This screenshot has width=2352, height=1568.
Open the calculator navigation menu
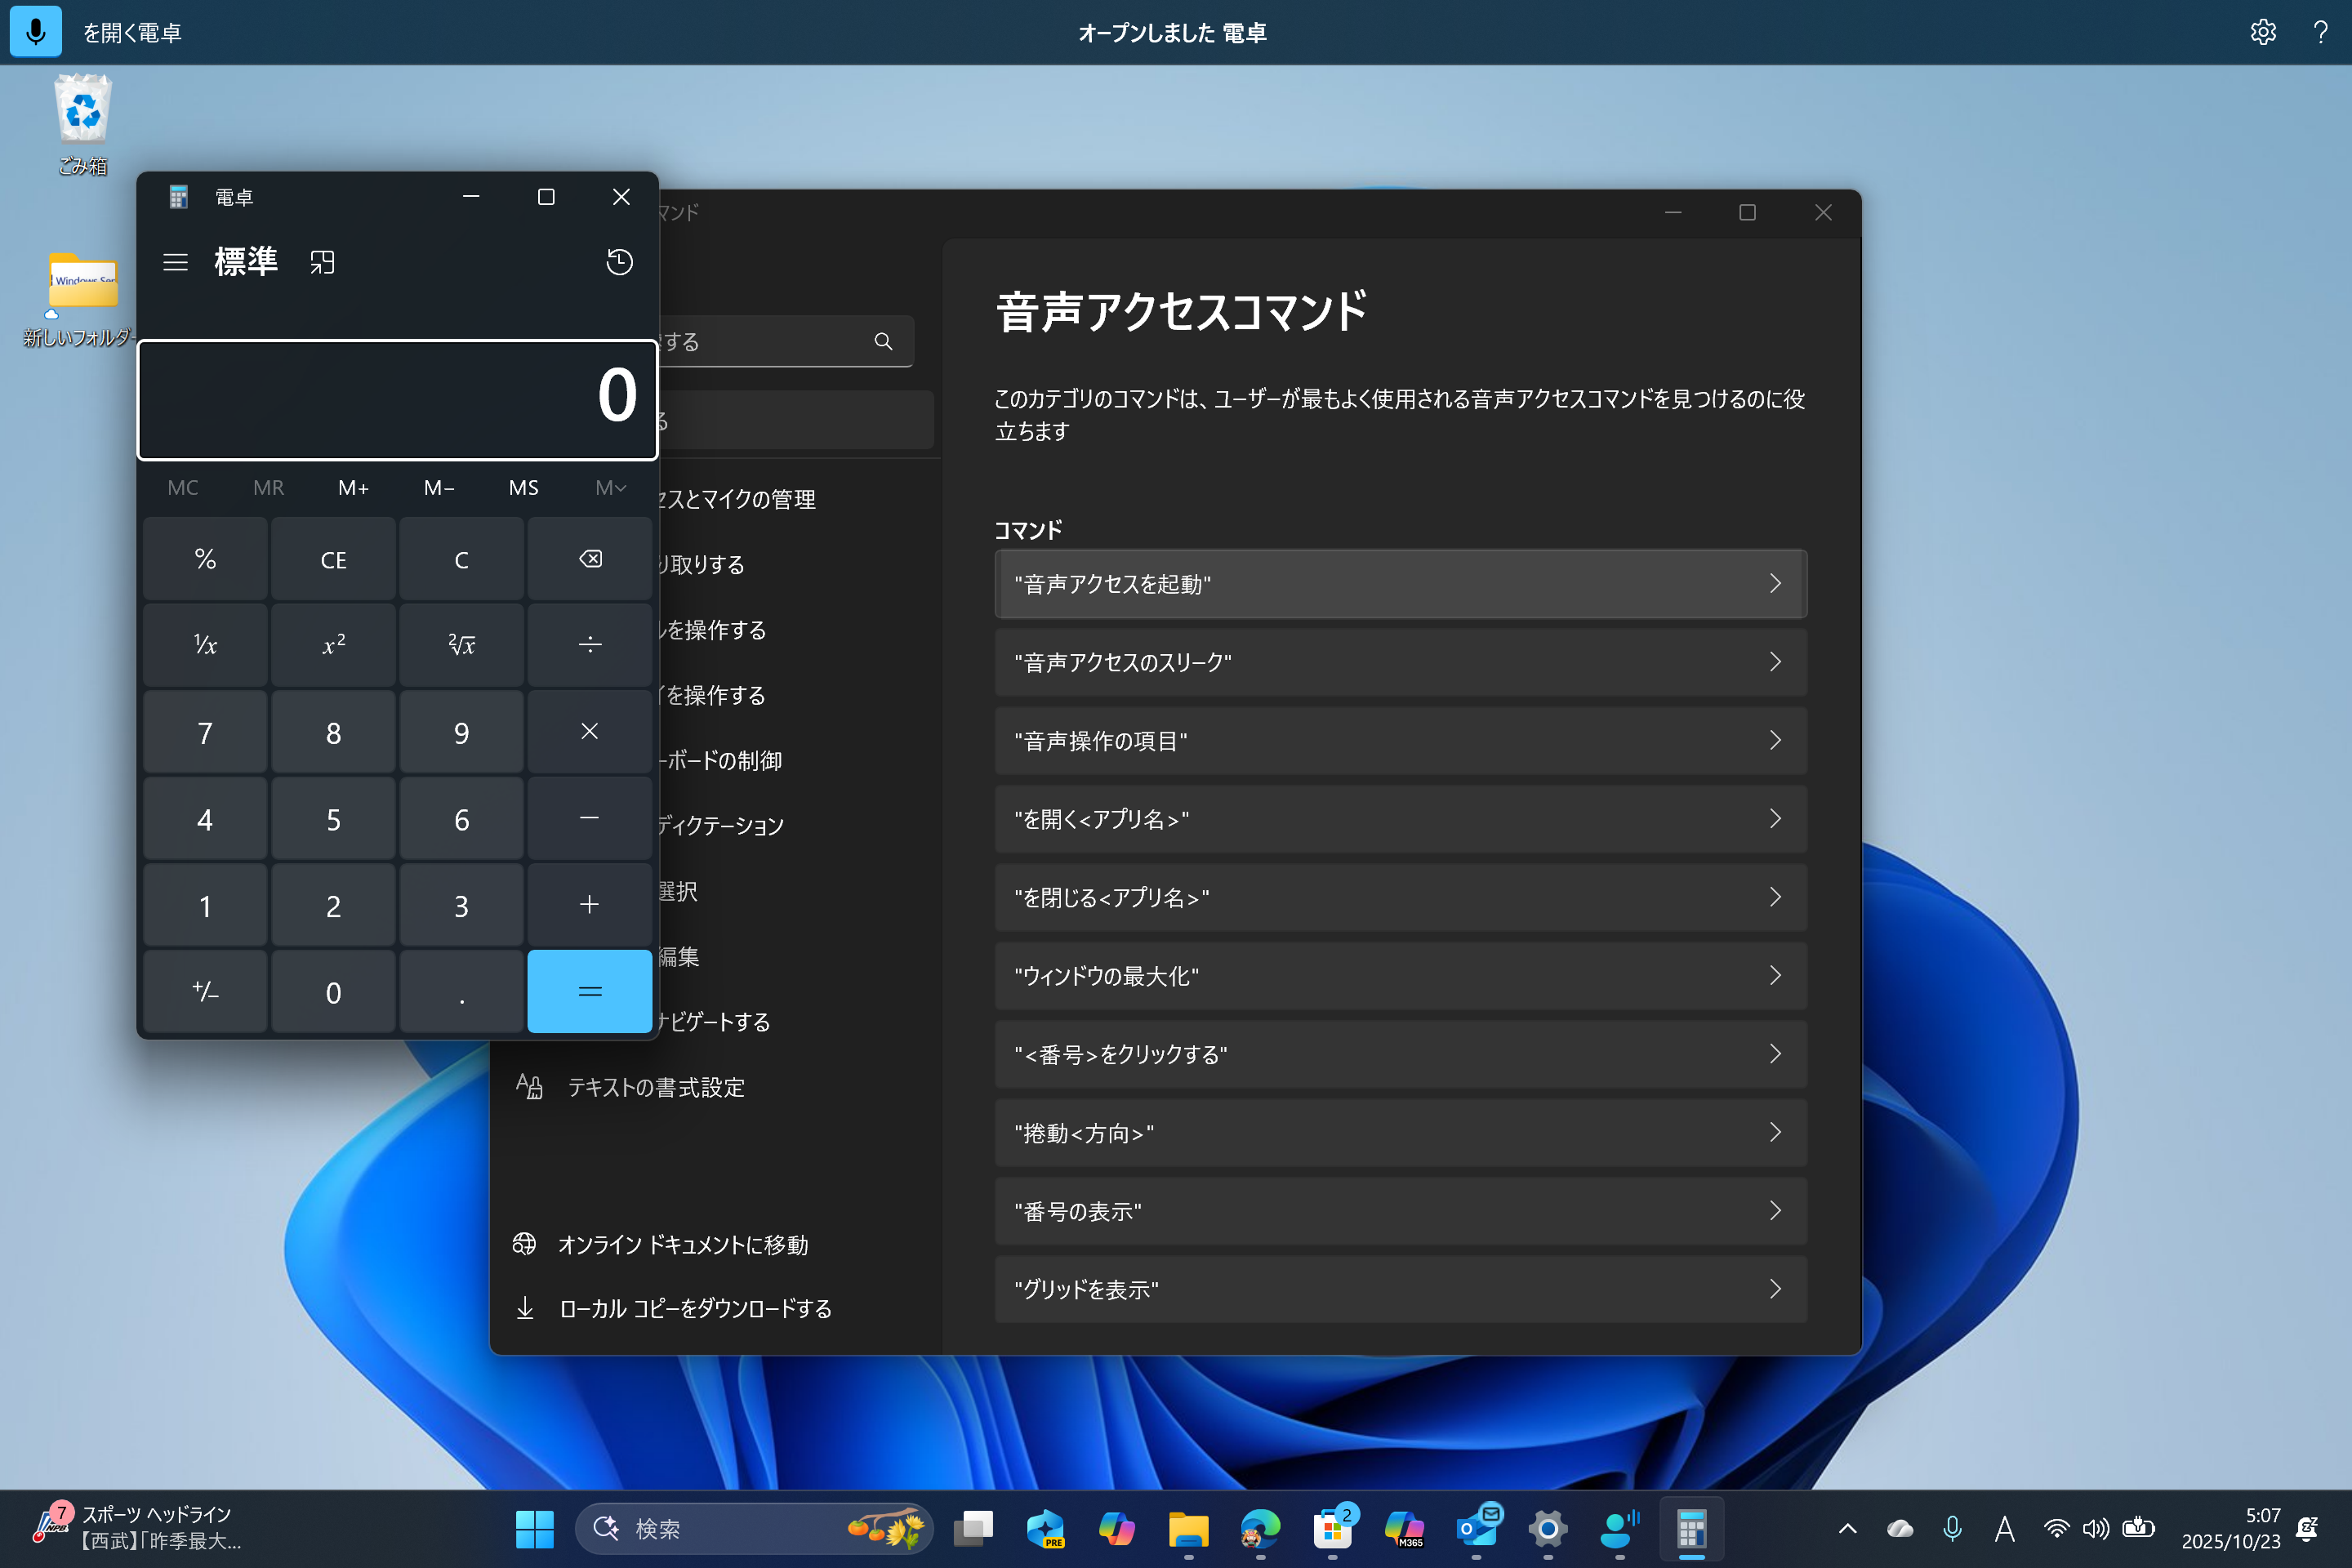click(x=175, y=261)
